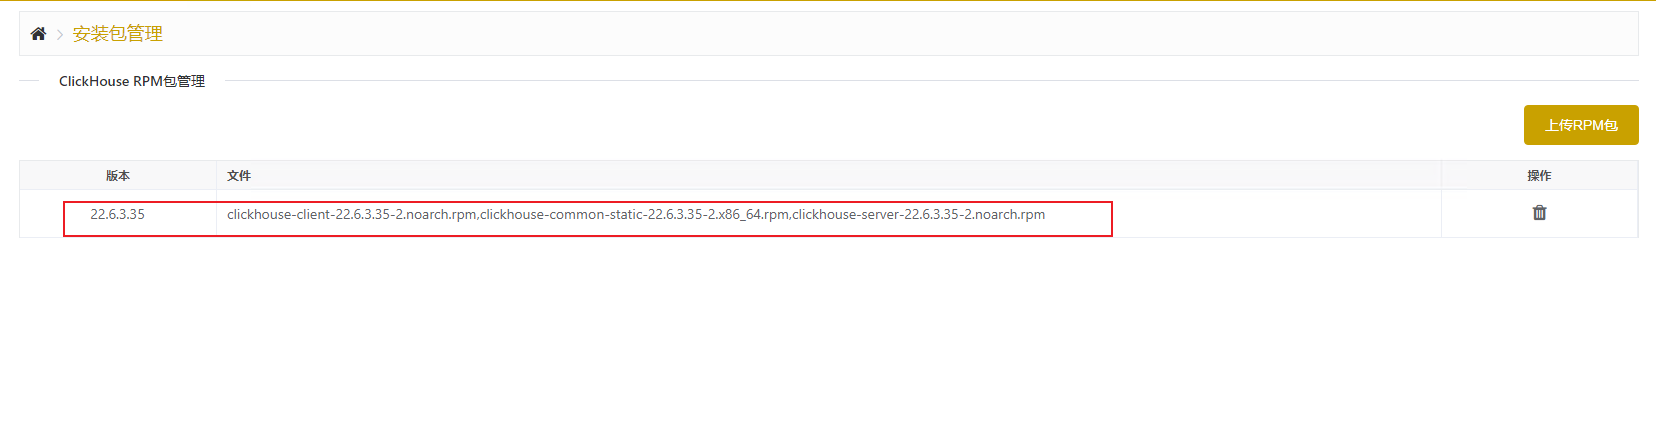The width and height of the screenshot is (1656, 435).
Task: Select the clickhouse-client rpm file list text
Action: (x=636, y=214)
